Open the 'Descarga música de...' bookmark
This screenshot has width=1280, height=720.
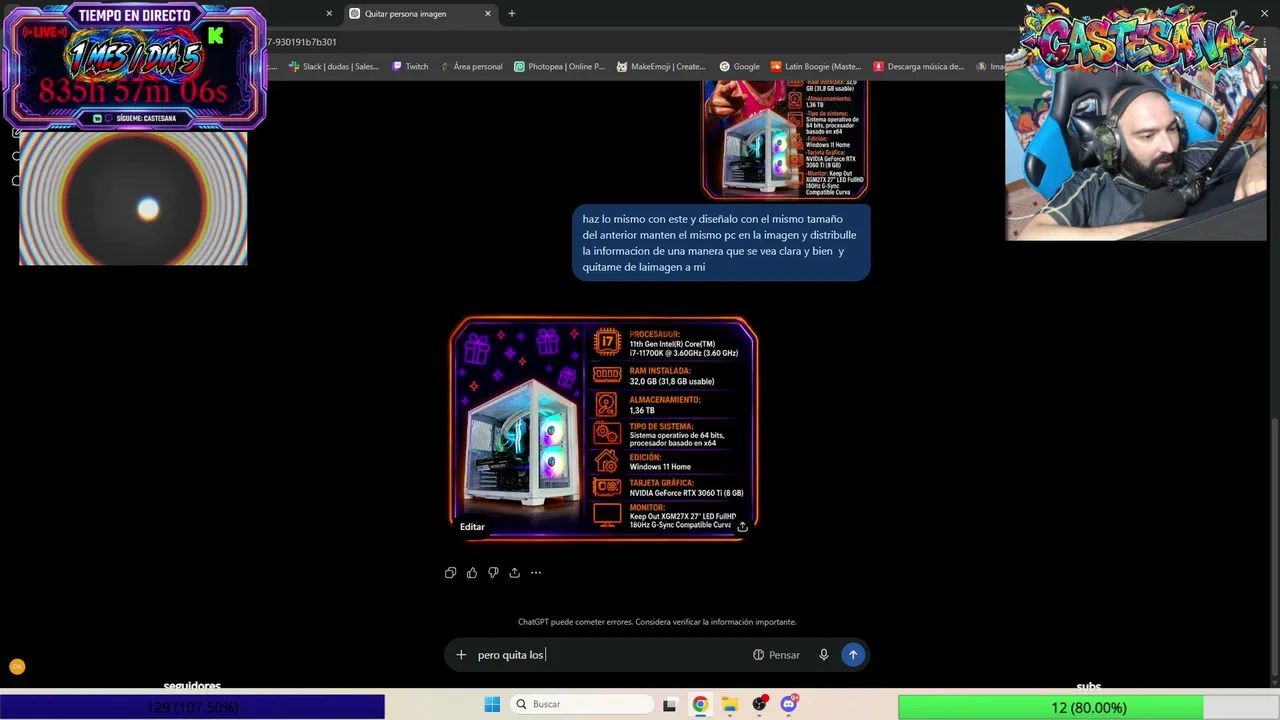(x=919, y=67)
